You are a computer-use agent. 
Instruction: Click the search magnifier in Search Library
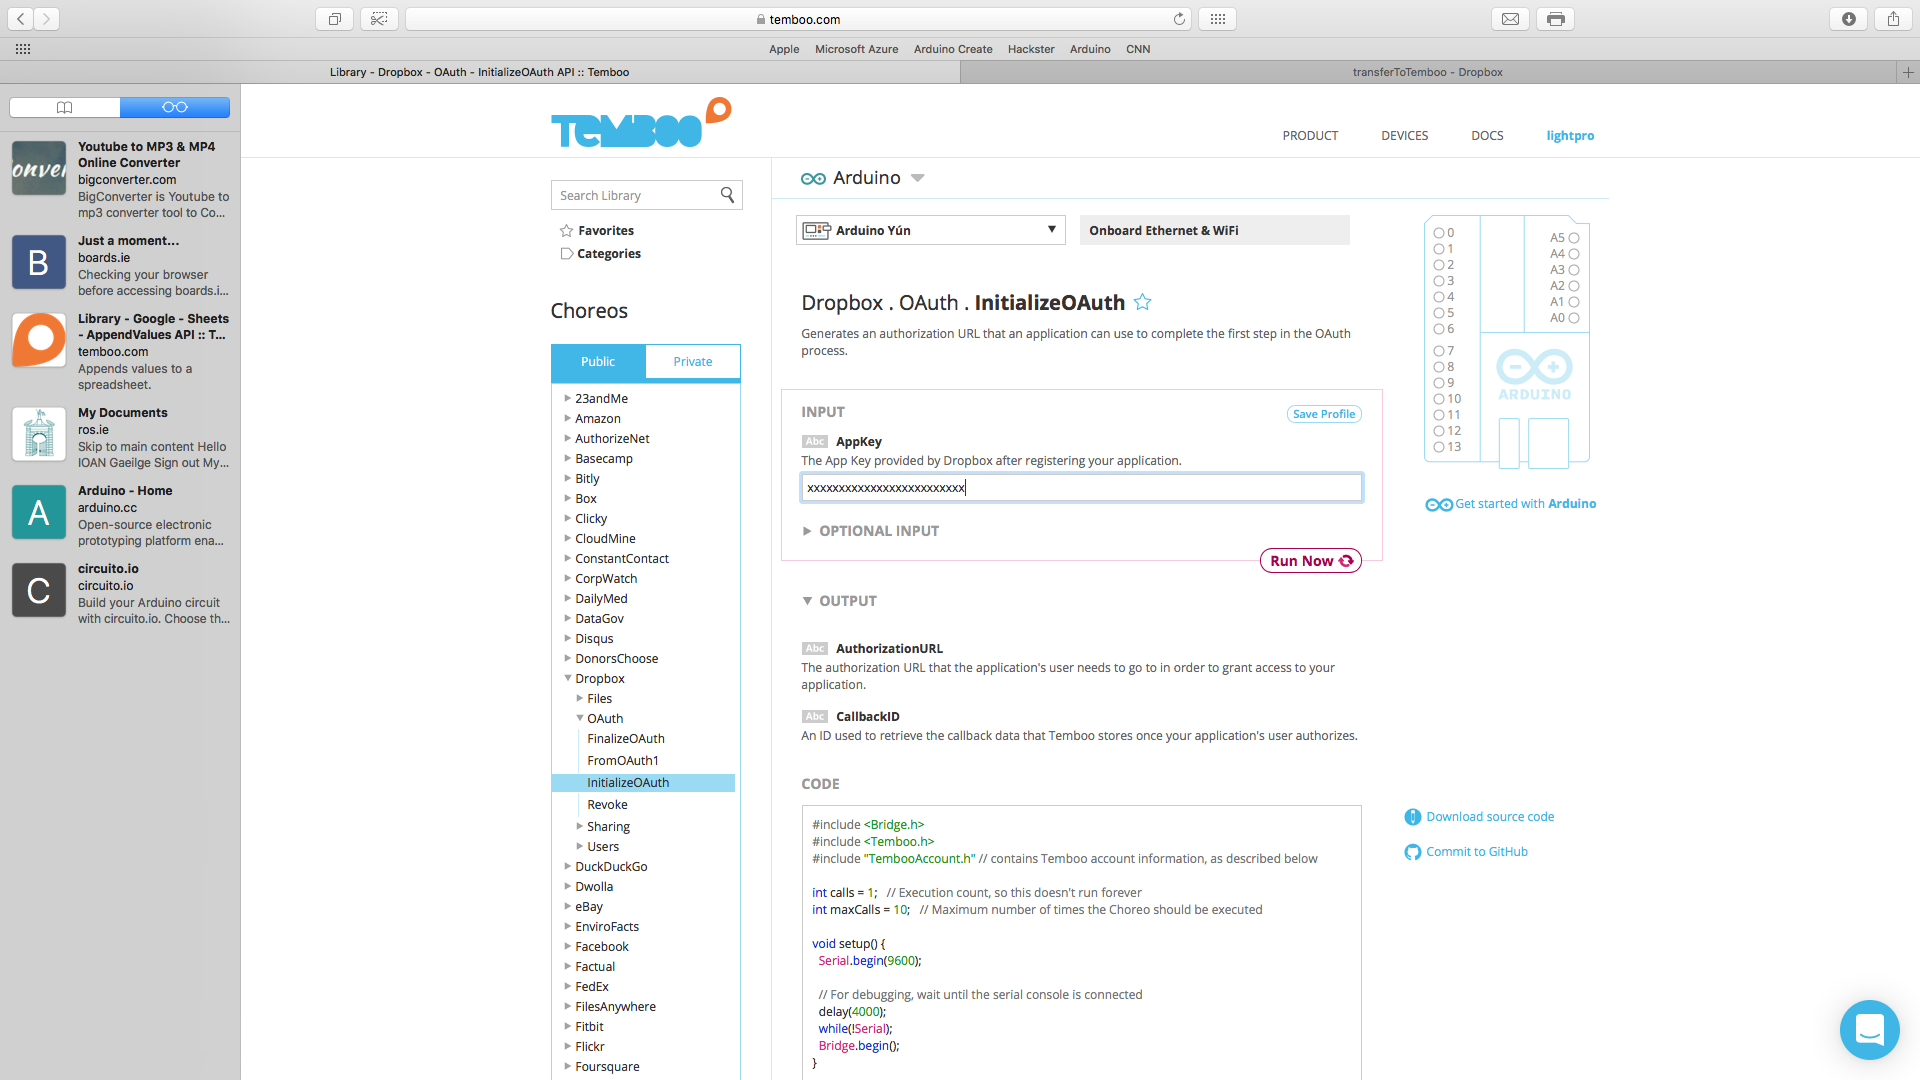(x=727, y=195)
